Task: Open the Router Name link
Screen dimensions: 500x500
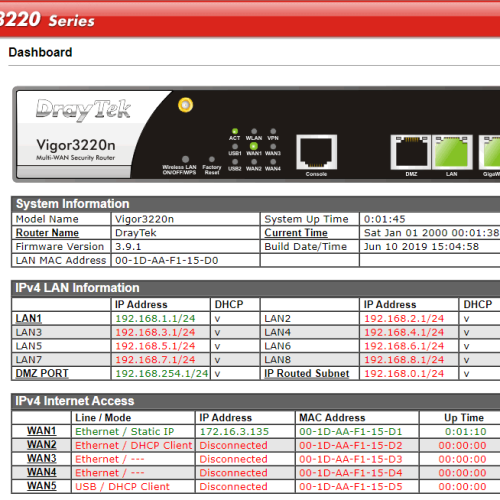Action: (47, 233)
